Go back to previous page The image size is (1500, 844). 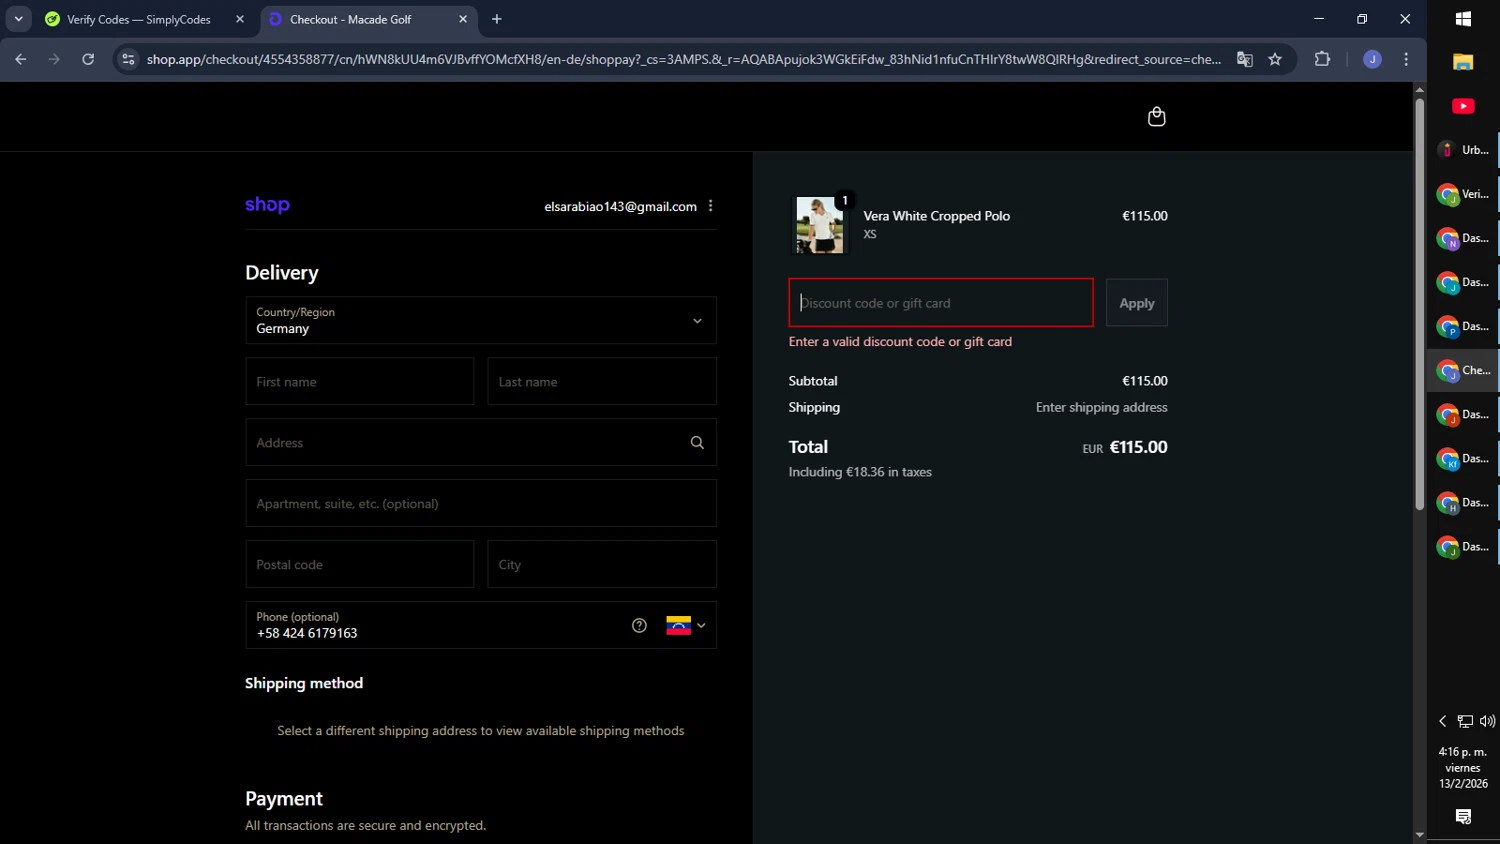click(21, 59)
